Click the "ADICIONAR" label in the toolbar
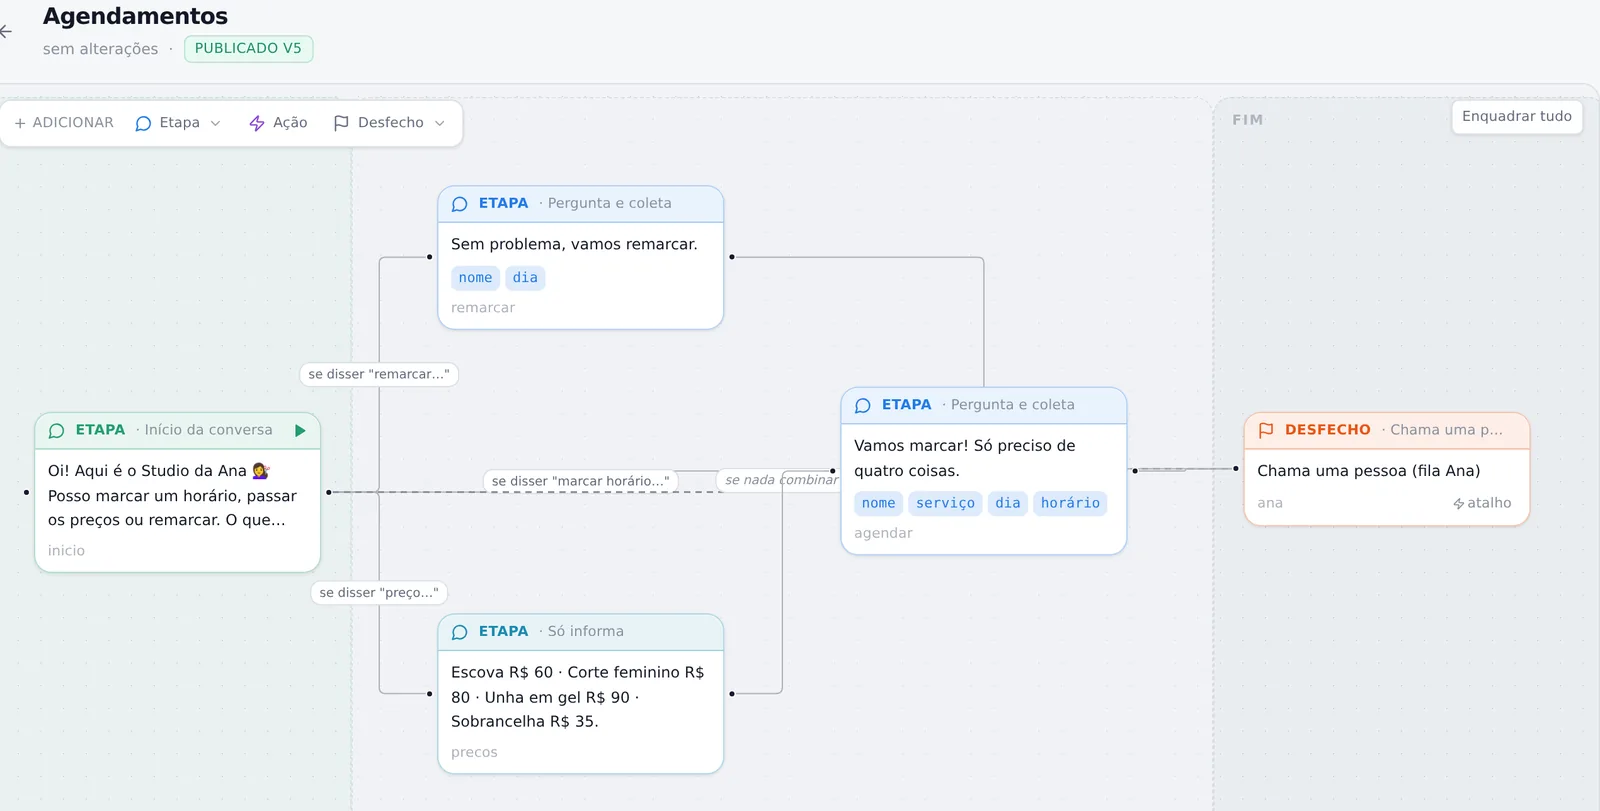 (73, 123)
